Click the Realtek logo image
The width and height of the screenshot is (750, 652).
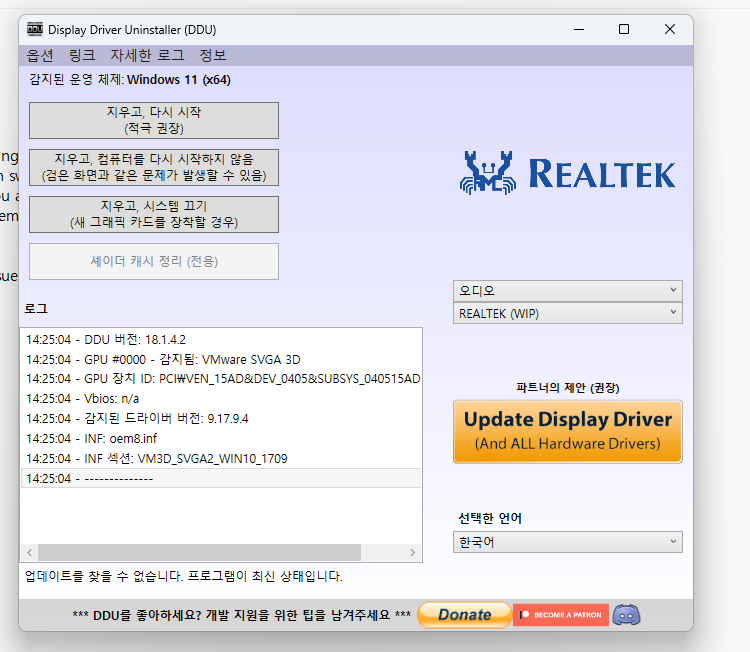point(567,173)
